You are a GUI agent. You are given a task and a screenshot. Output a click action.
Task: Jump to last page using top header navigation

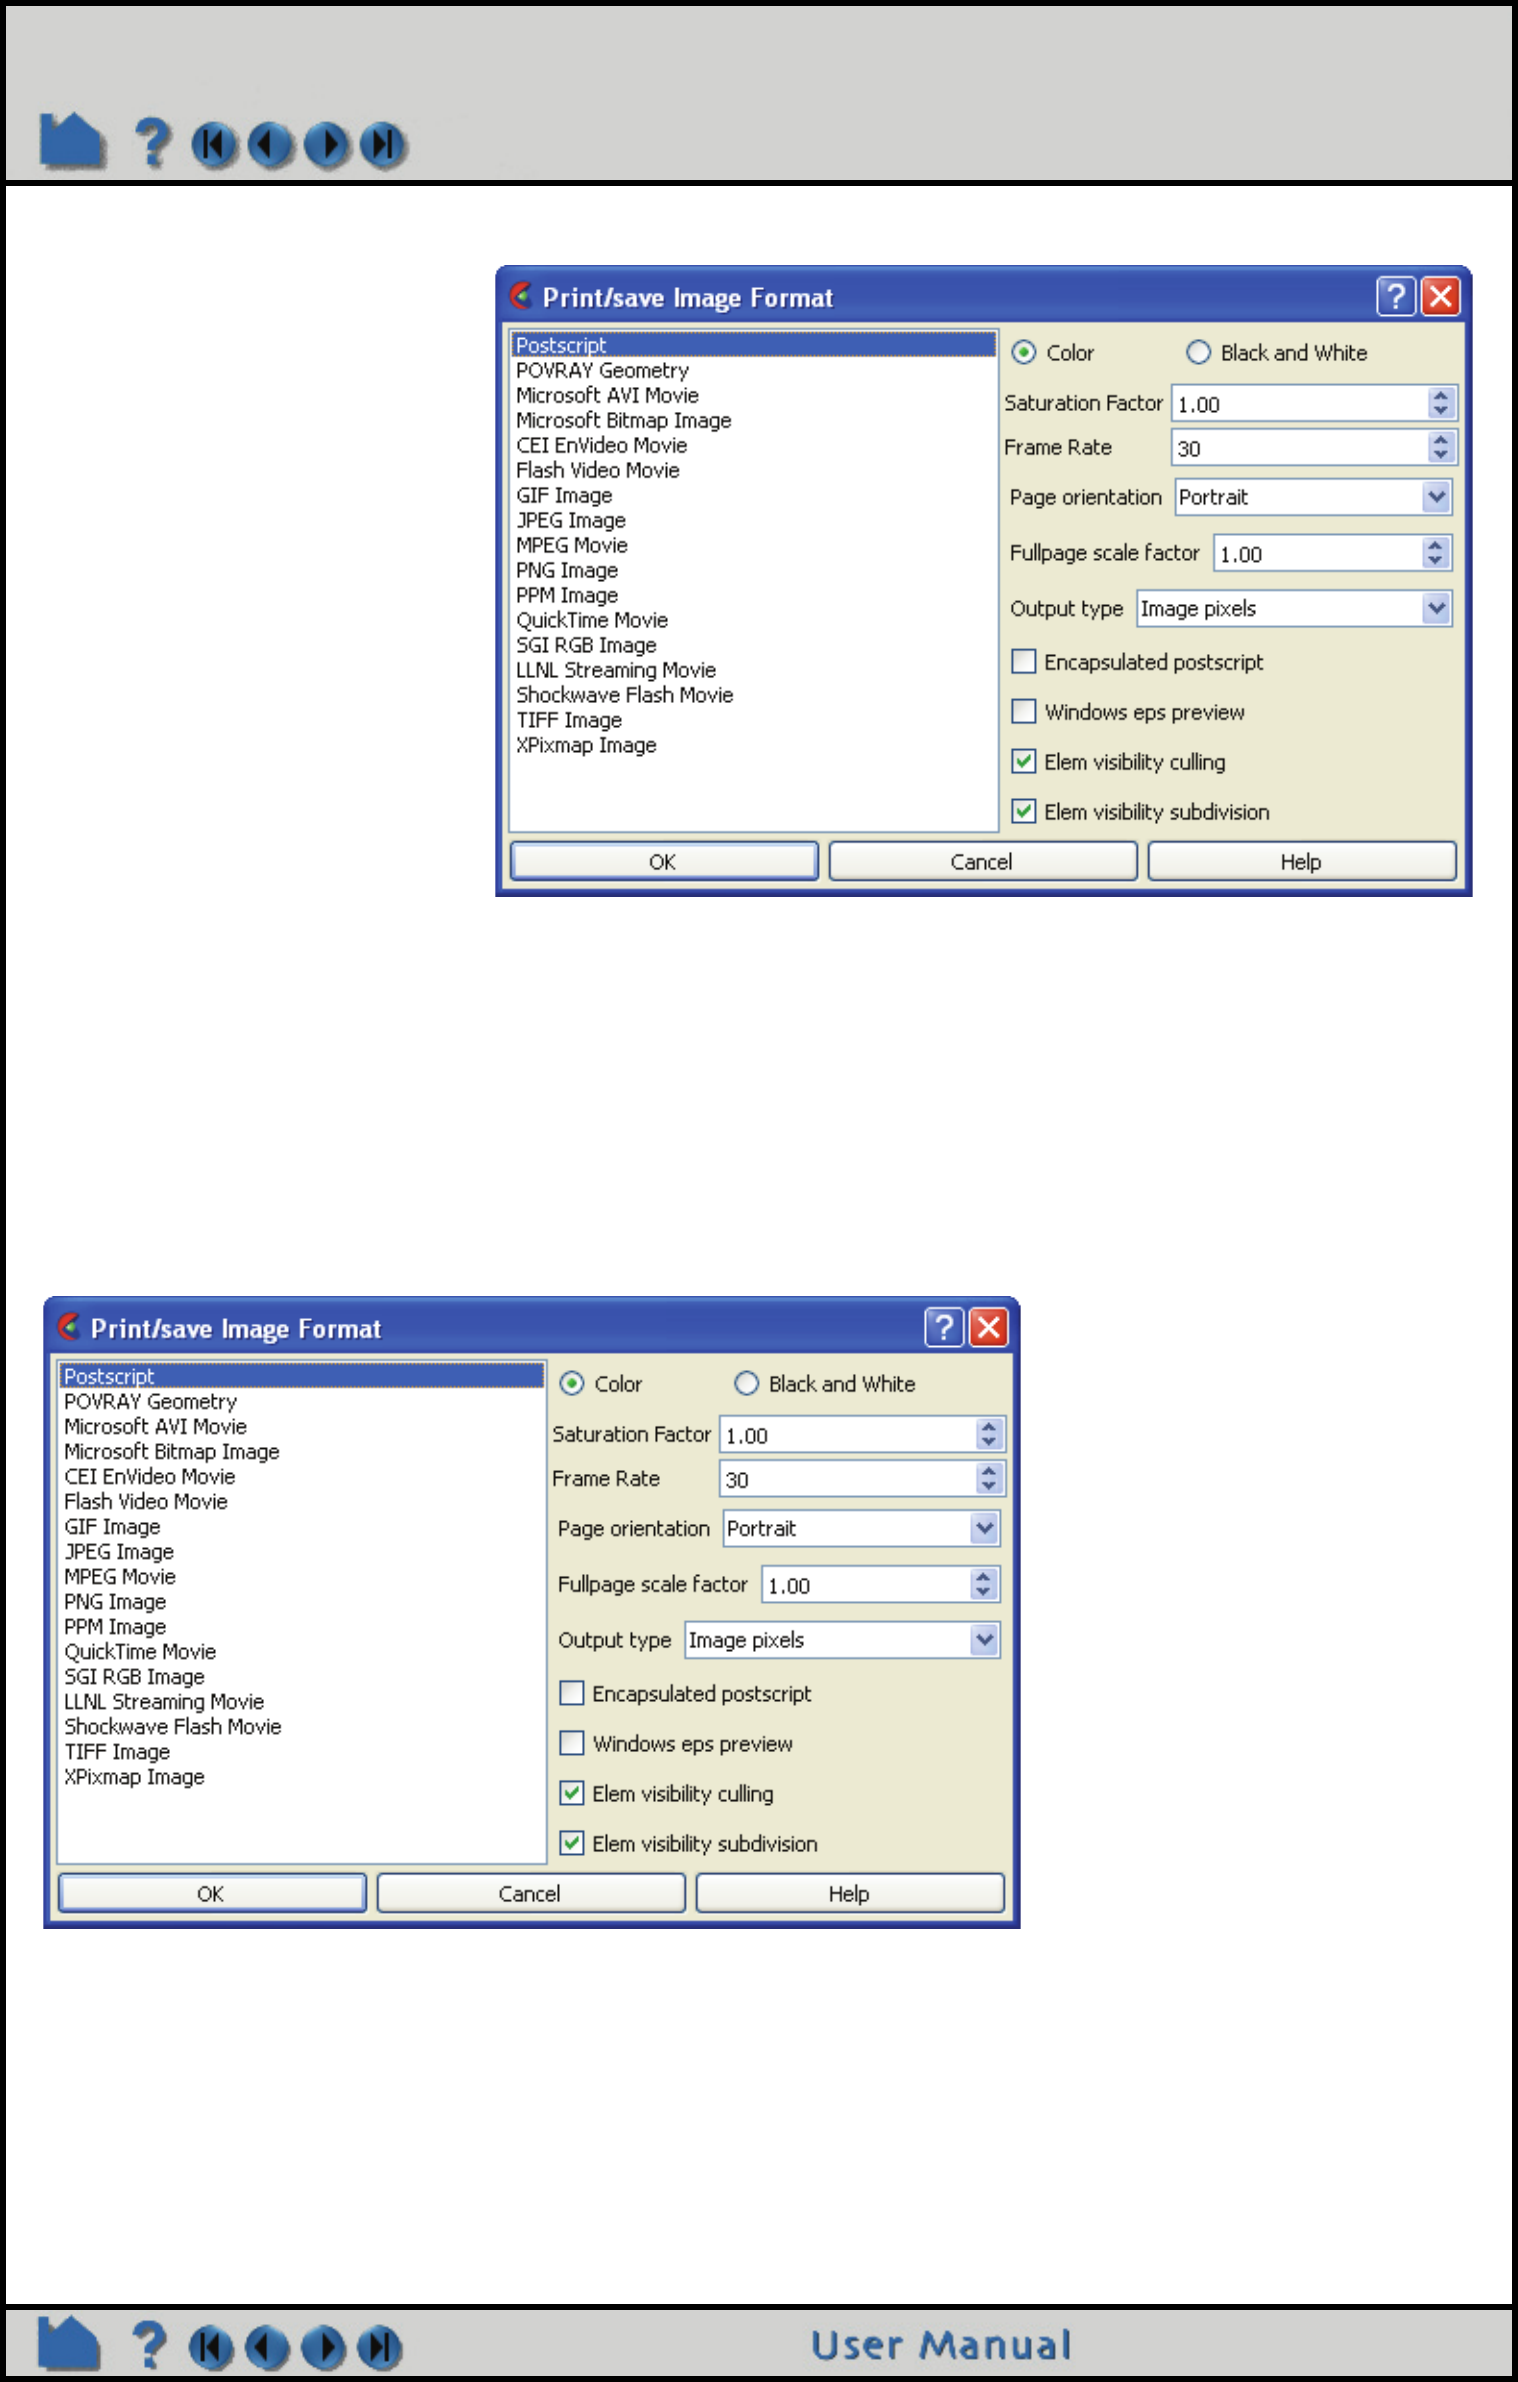coord(383,145)
